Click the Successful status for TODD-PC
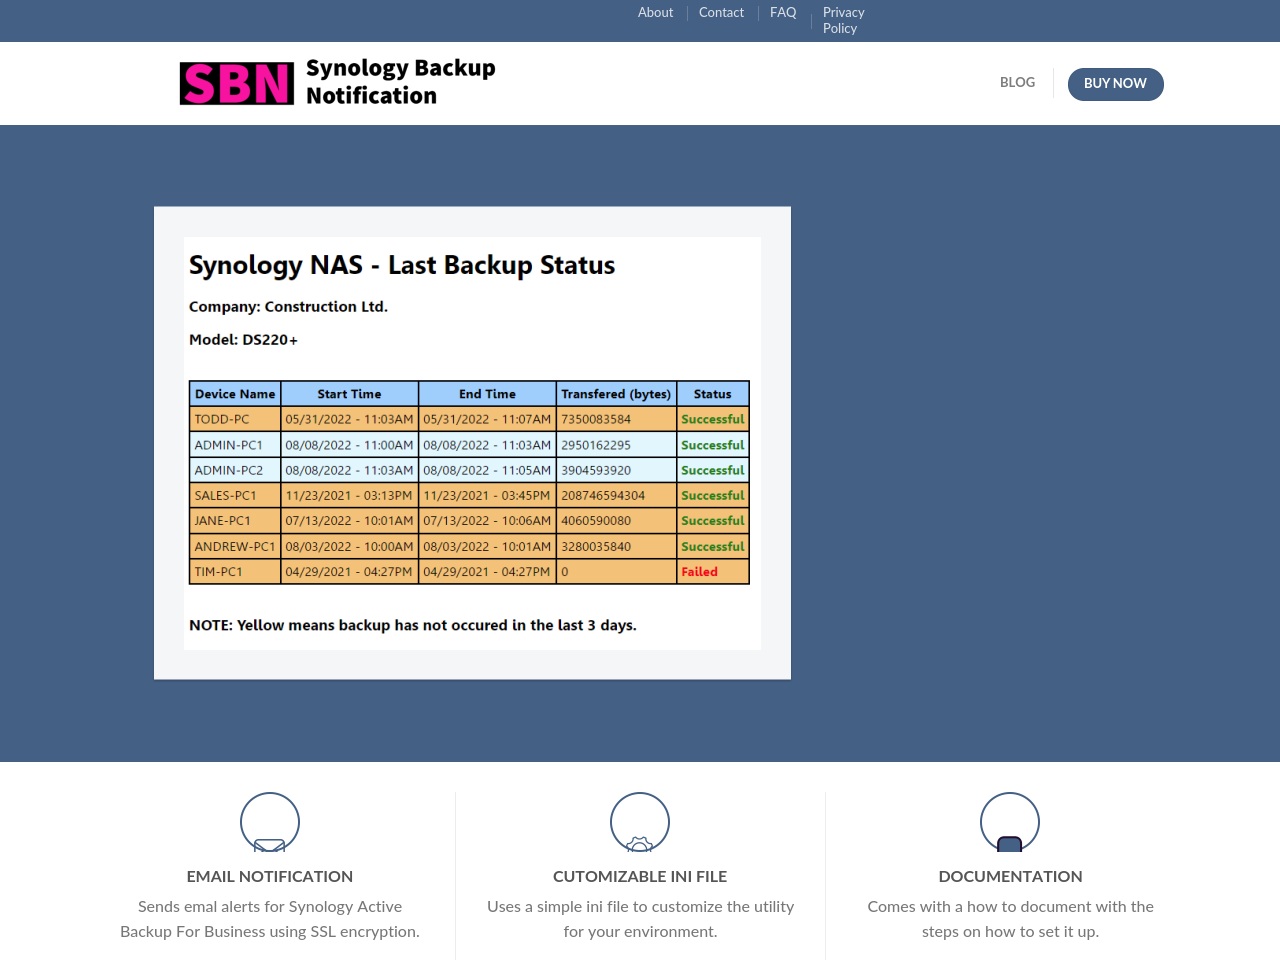1280x960 pixels. (713, 420)
